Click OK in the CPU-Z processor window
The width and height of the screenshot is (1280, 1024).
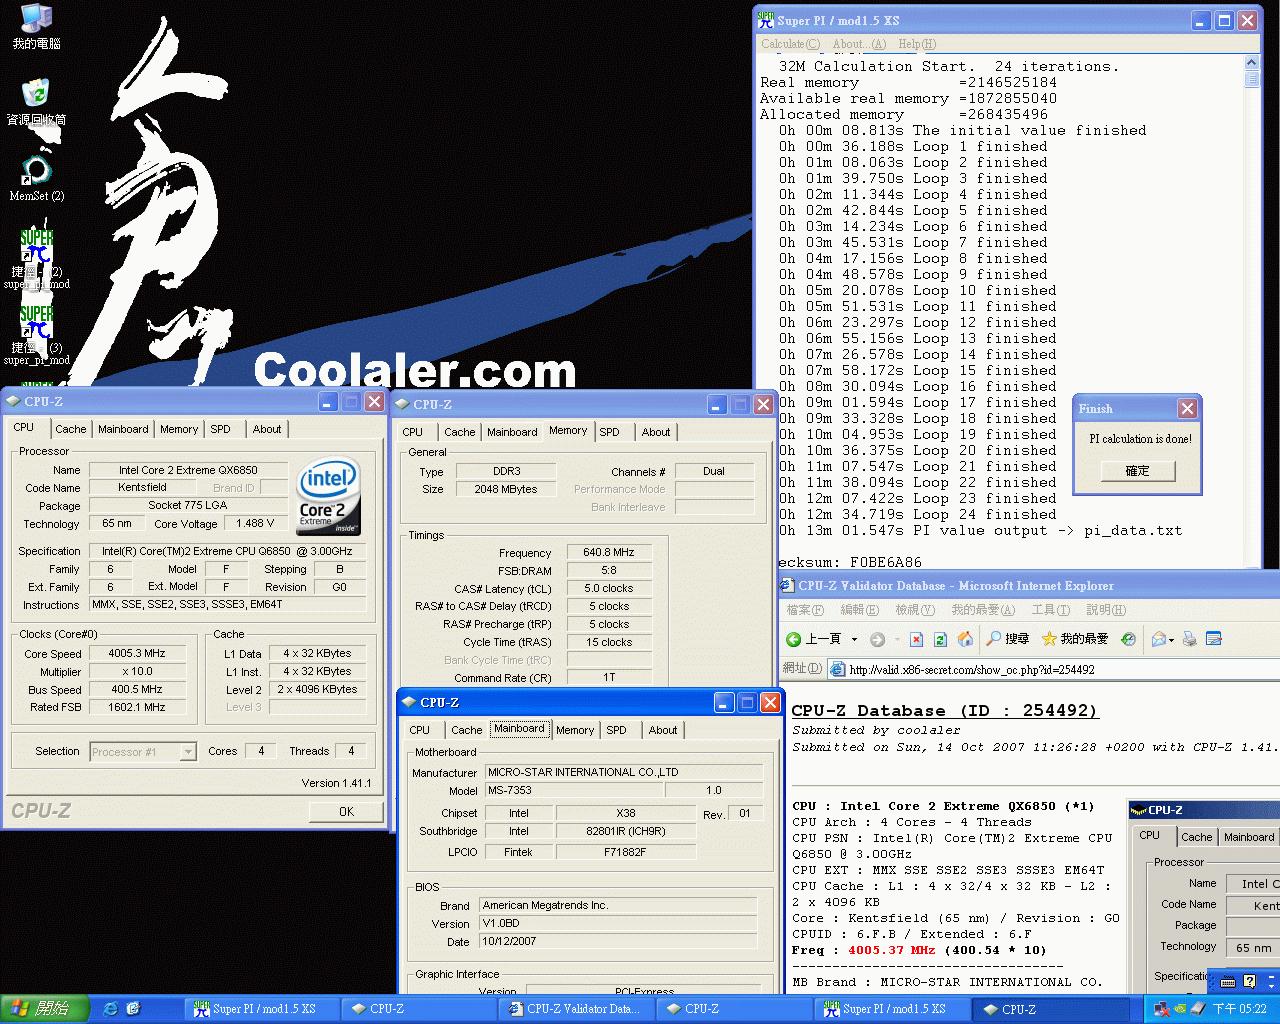click(346, 812)
